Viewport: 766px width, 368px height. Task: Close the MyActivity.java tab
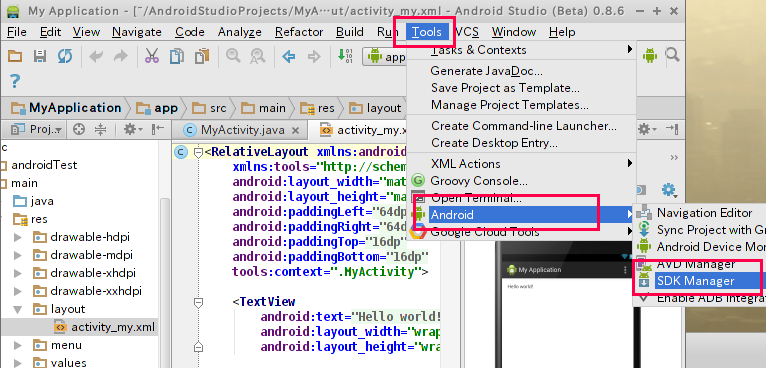[x=295, y=130]
